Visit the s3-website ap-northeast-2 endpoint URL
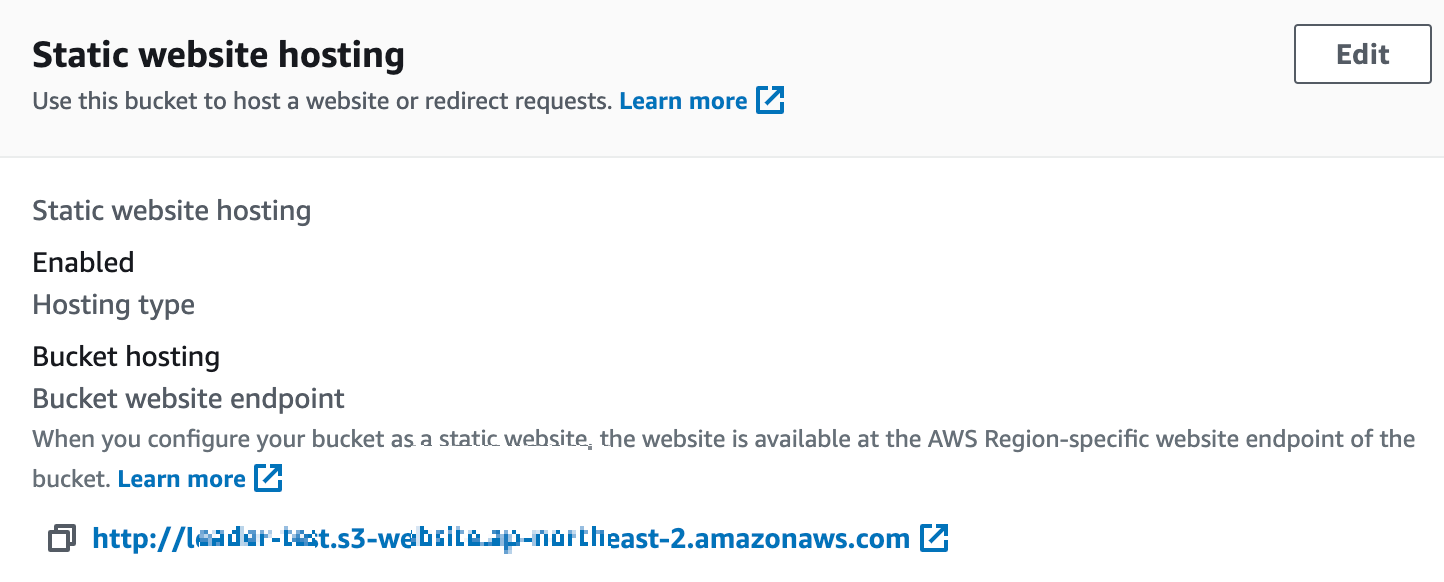 (501, 539)
